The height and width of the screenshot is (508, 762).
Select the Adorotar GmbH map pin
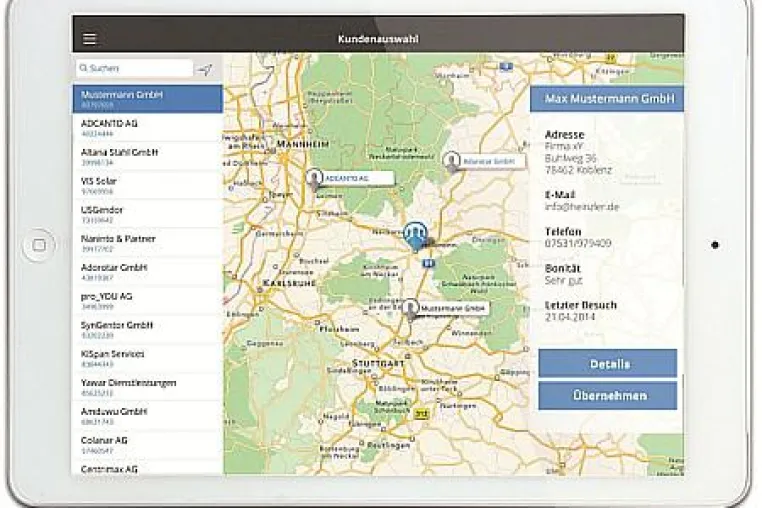click(451, 162)
